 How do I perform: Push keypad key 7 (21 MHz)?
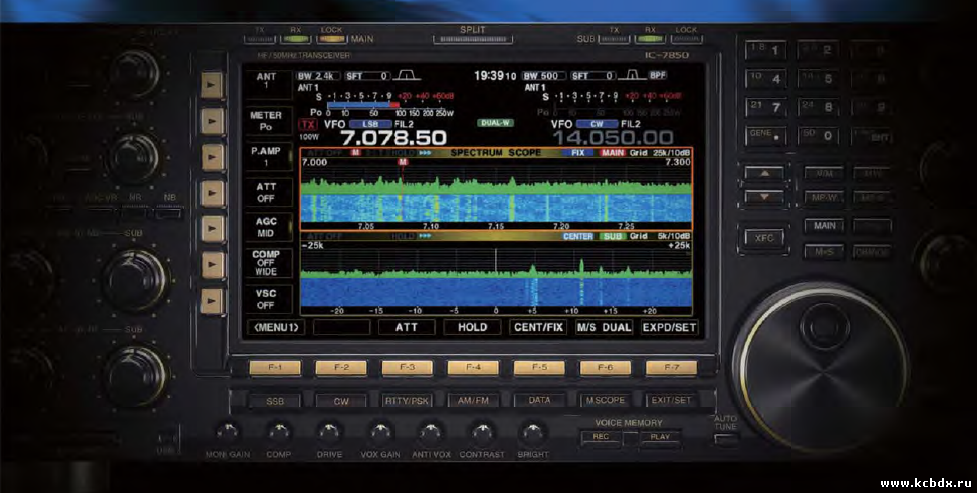(x=766, y=107)
